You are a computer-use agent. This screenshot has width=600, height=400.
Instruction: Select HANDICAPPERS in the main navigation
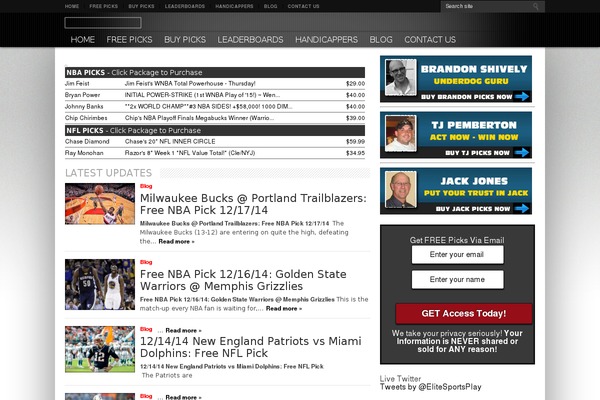(326, 39)
